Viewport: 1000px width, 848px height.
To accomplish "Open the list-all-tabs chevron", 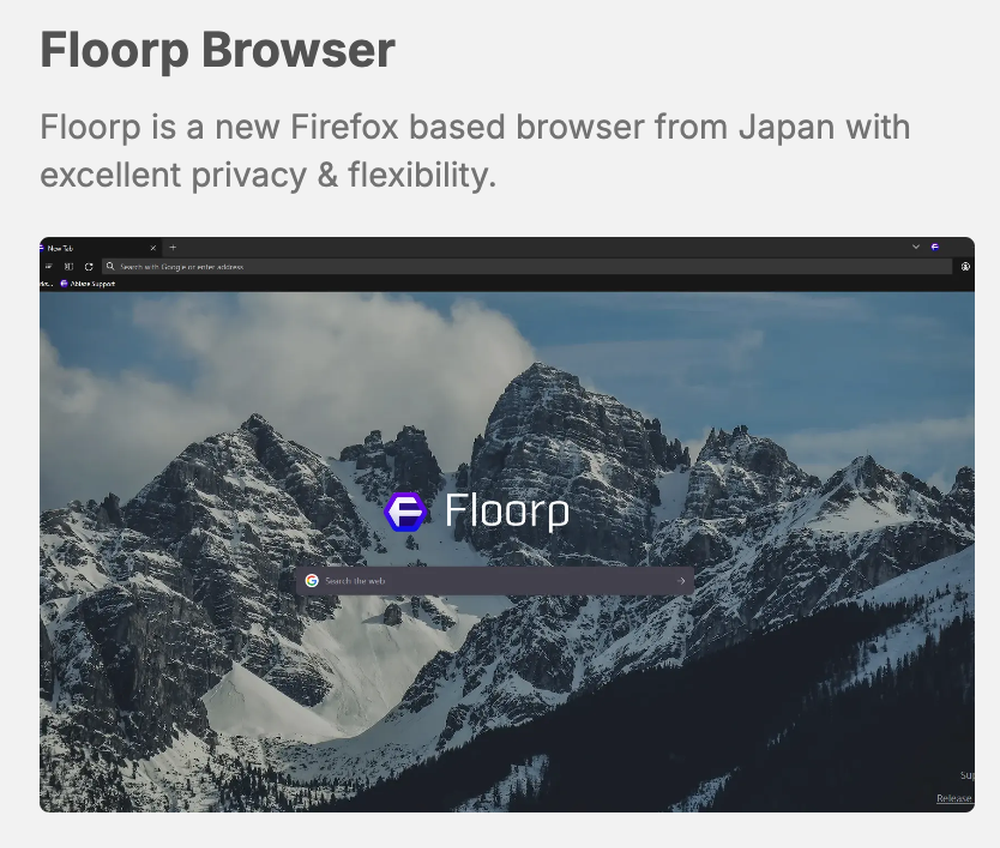I will 916,247.
